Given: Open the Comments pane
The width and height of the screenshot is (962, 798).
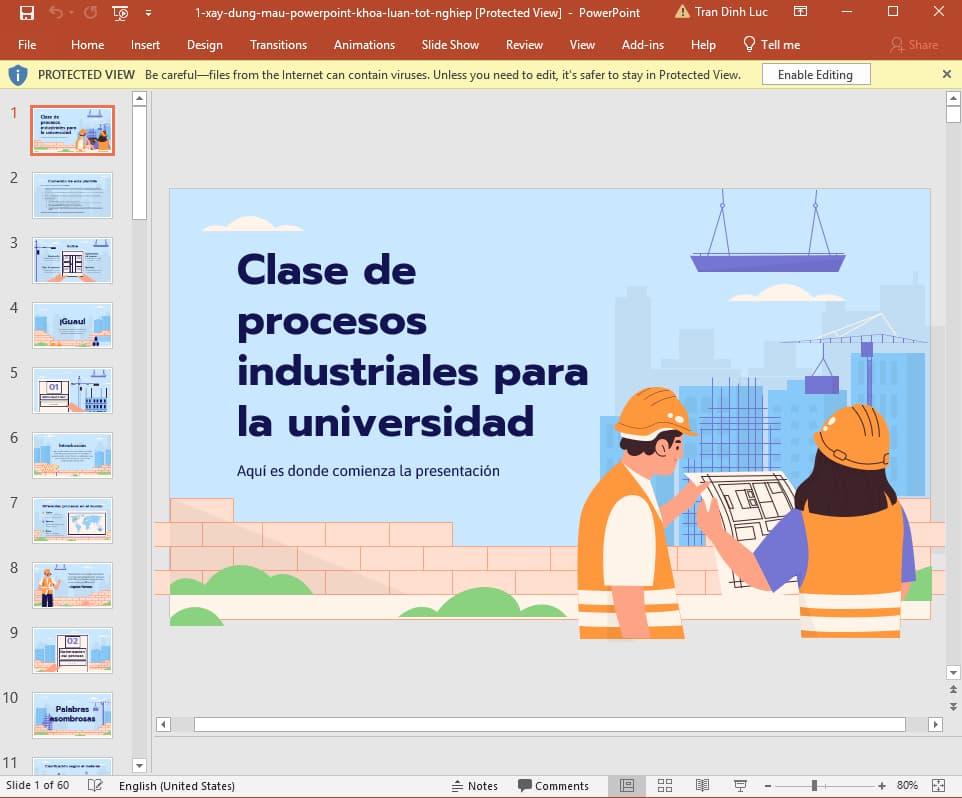Looking at the screenshot, I should [x=554, y=786].
